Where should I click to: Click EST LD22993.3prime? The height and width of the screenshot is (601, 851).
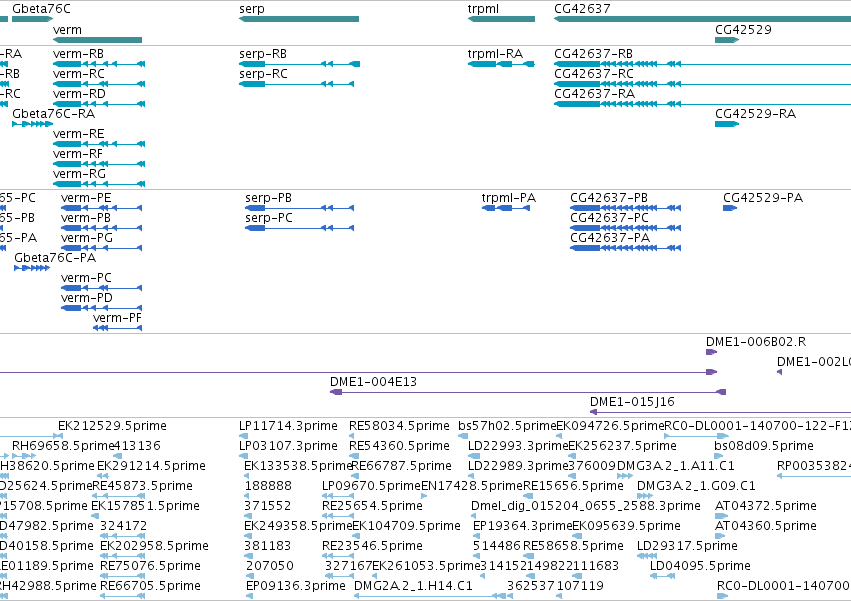pos(518,446)
